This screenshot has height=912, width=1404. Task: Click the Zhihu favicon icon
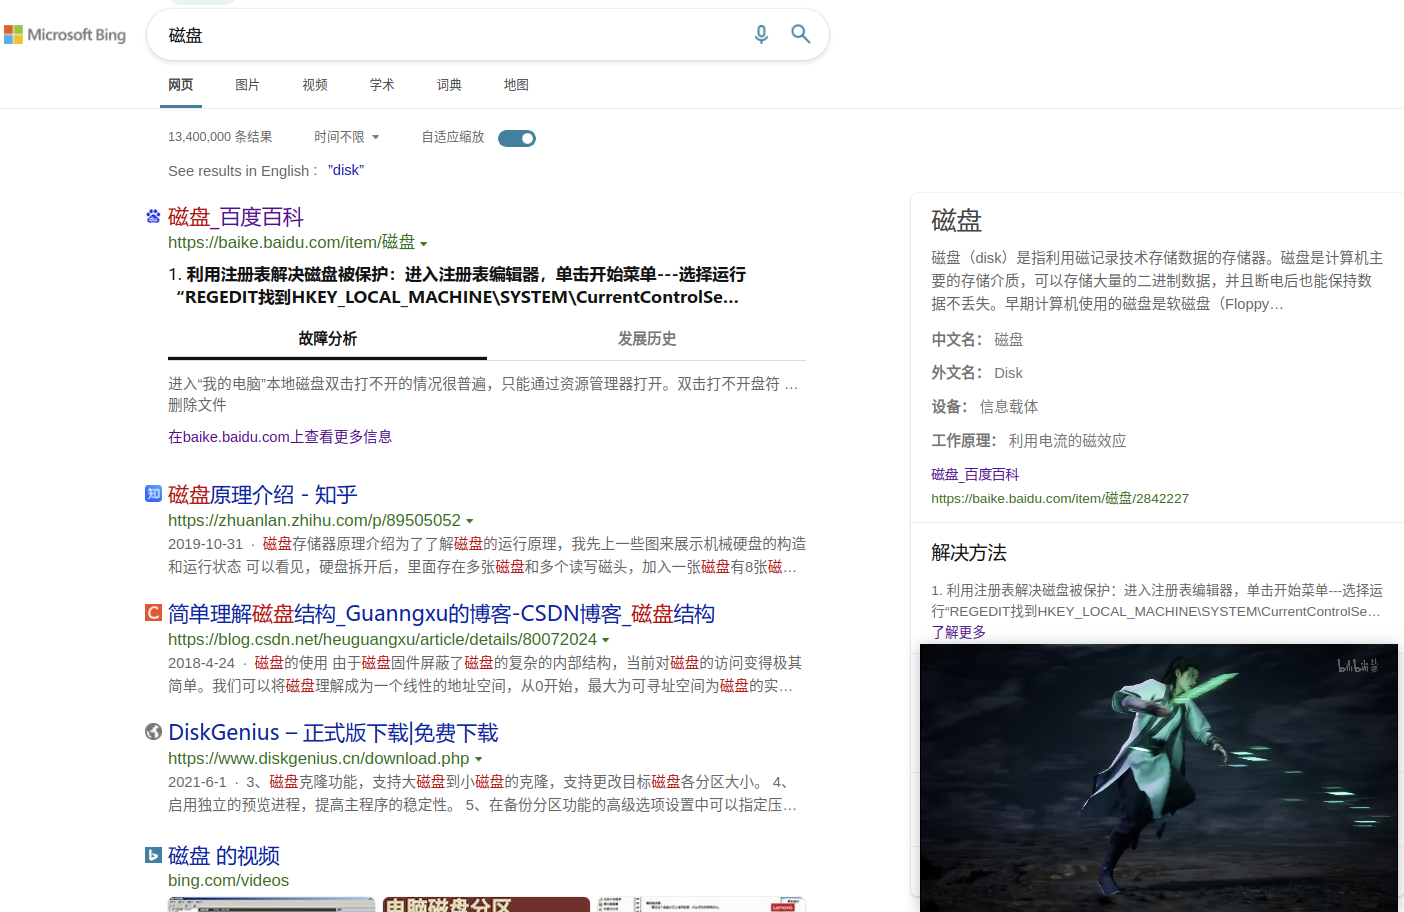[x=153, y=494]
